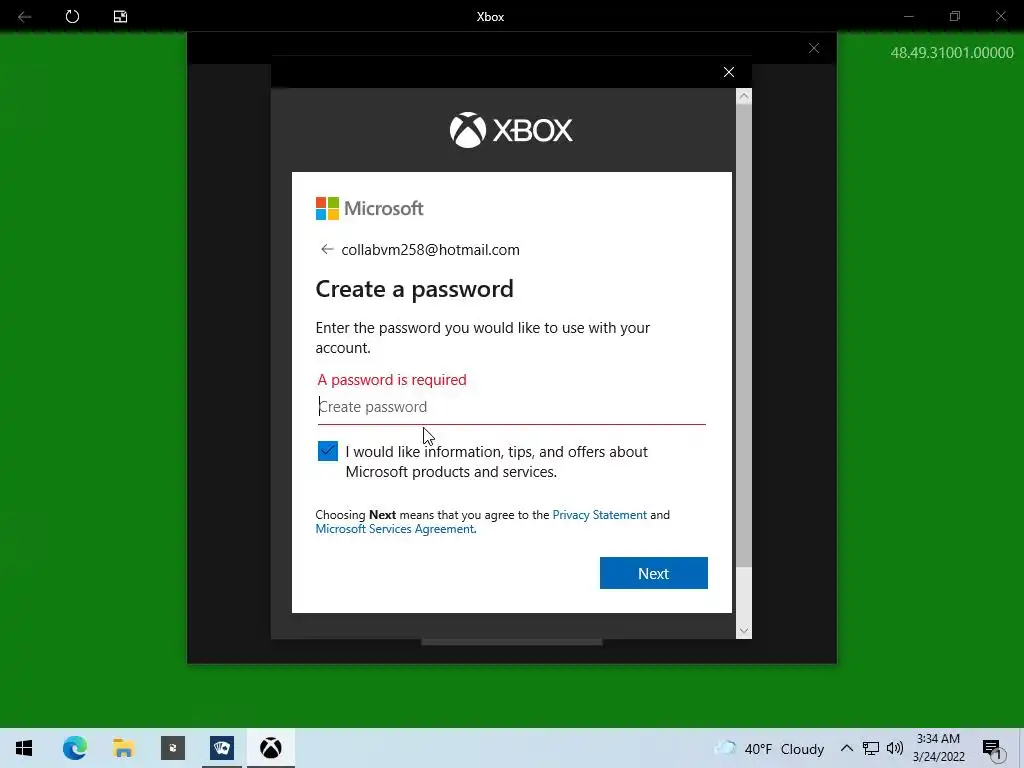This screenshot has height=768, width=1024.
Task: Click the back arrow in Xbox title bar
Action: [25, 16]
